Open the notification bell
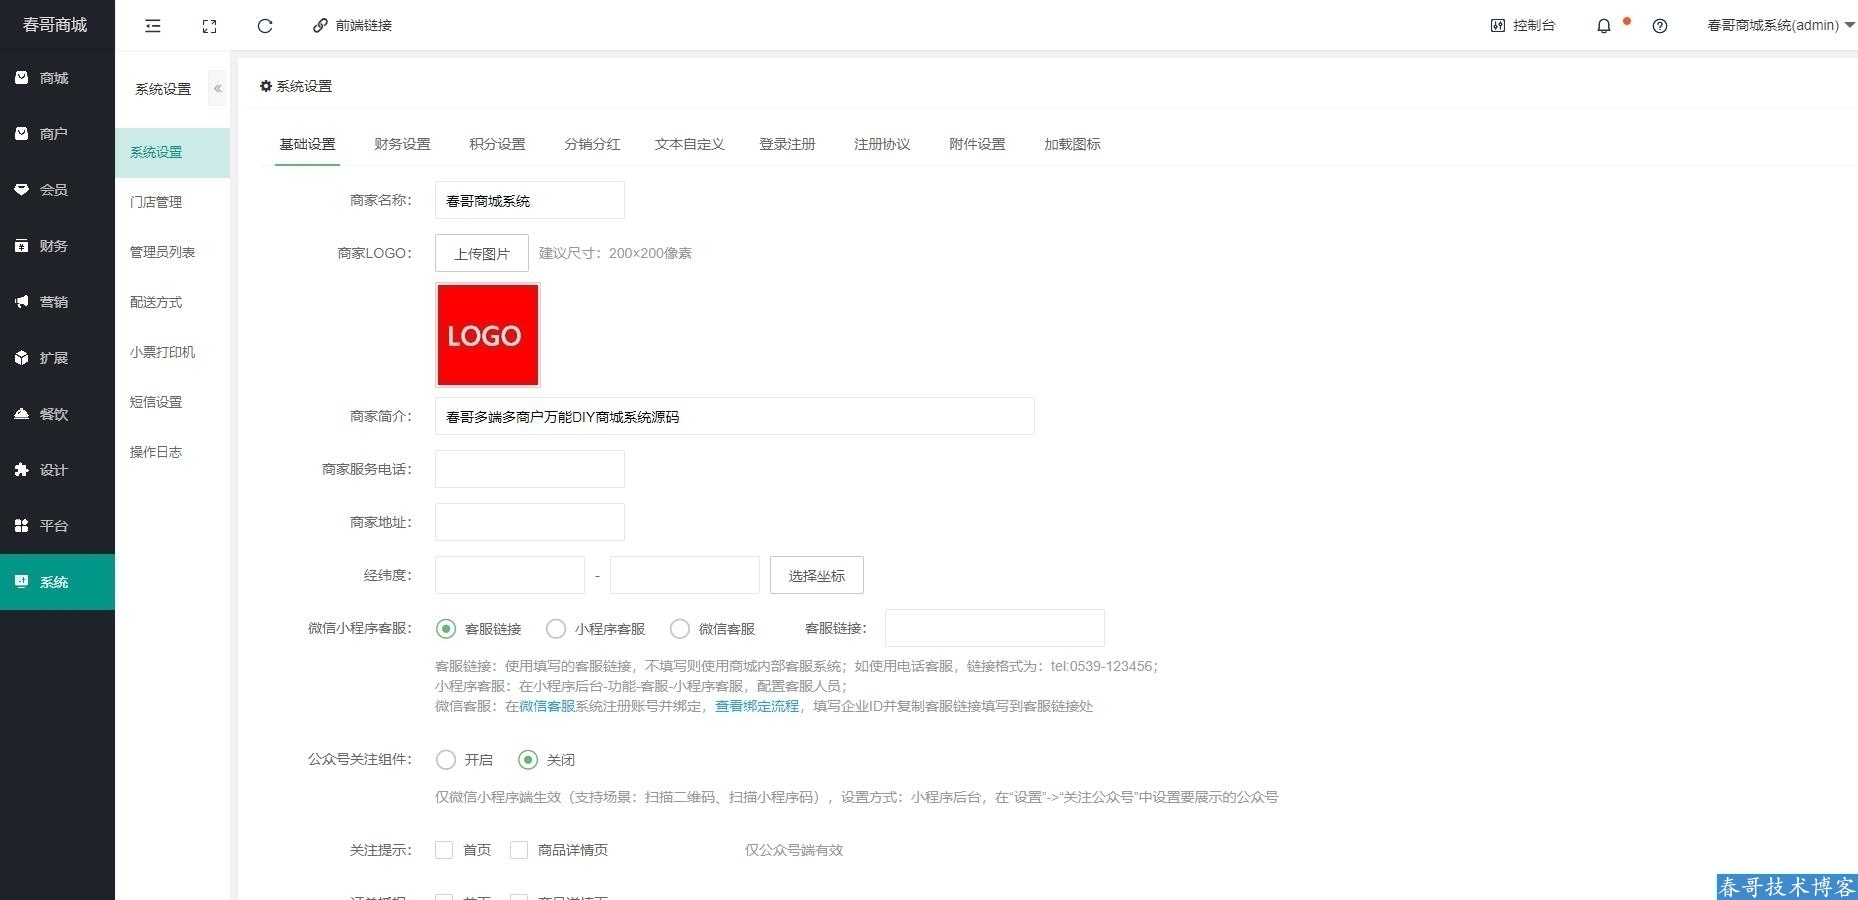Viewport: 1858px width, 900px height. 1604,26
